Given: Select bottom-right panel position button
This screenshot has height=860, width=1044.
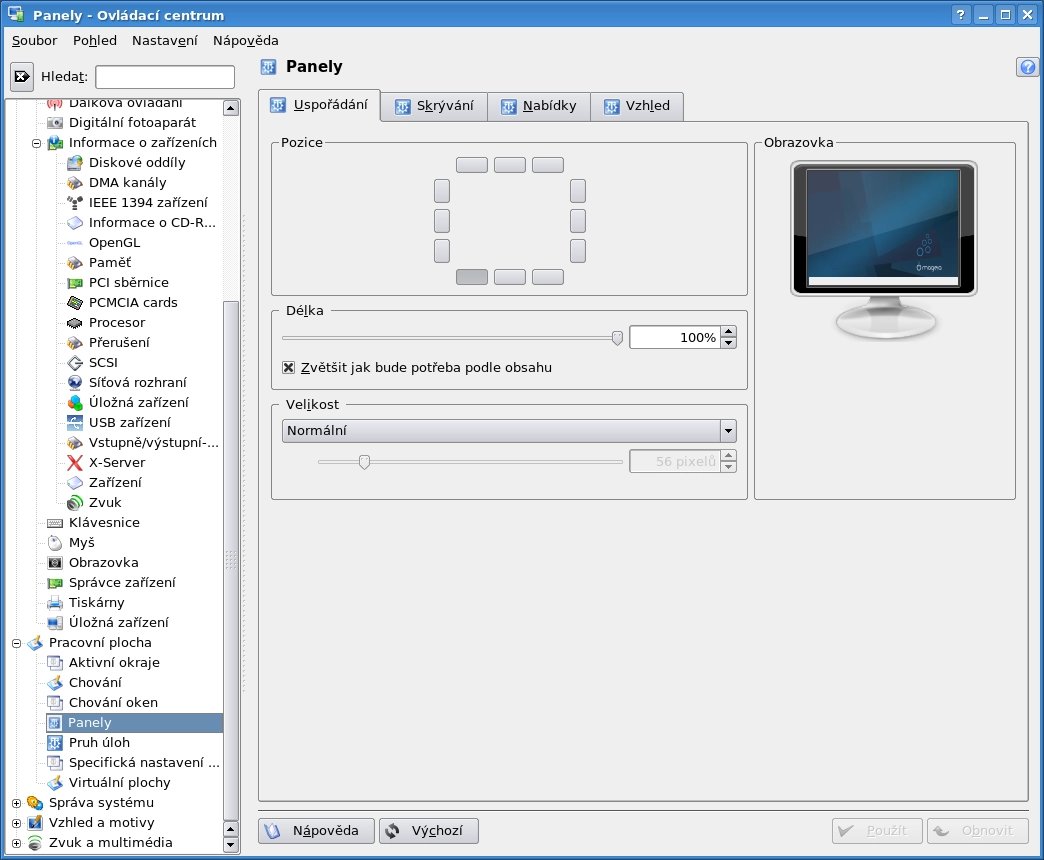Looking at the screenshot, I should point(548,277).
